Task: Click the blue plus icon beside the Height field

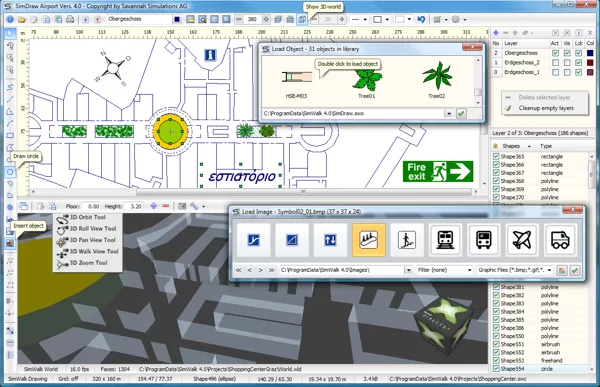Action: (x=153, y=206)
